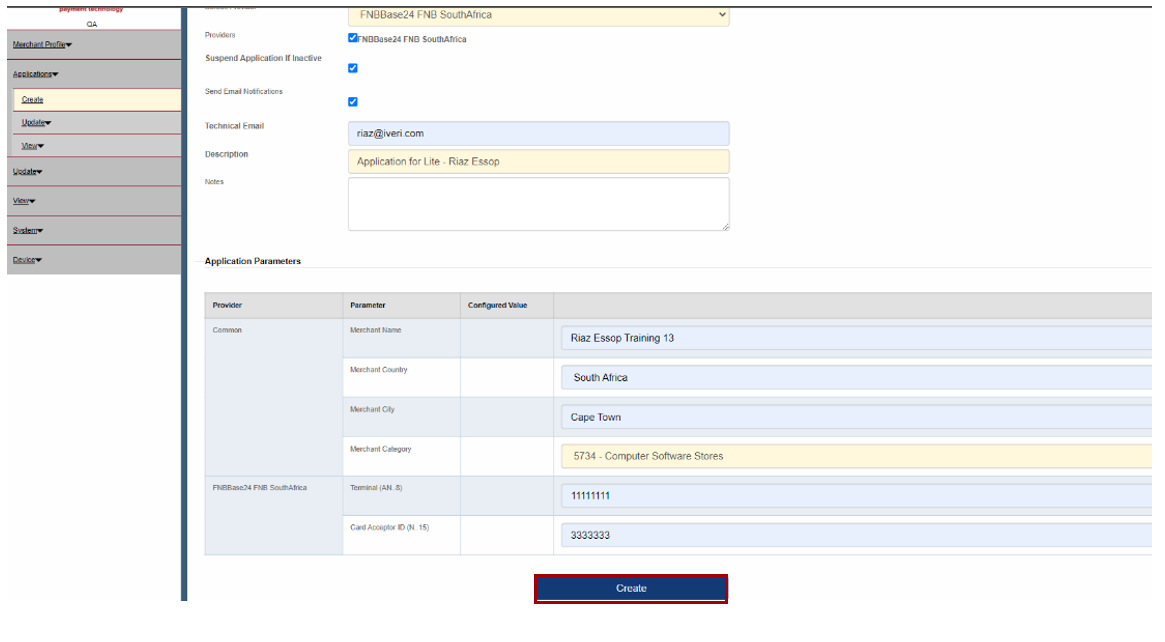Toggle Send Email Notifications checkbox
1165x642 pixels.
click(353, 101)
